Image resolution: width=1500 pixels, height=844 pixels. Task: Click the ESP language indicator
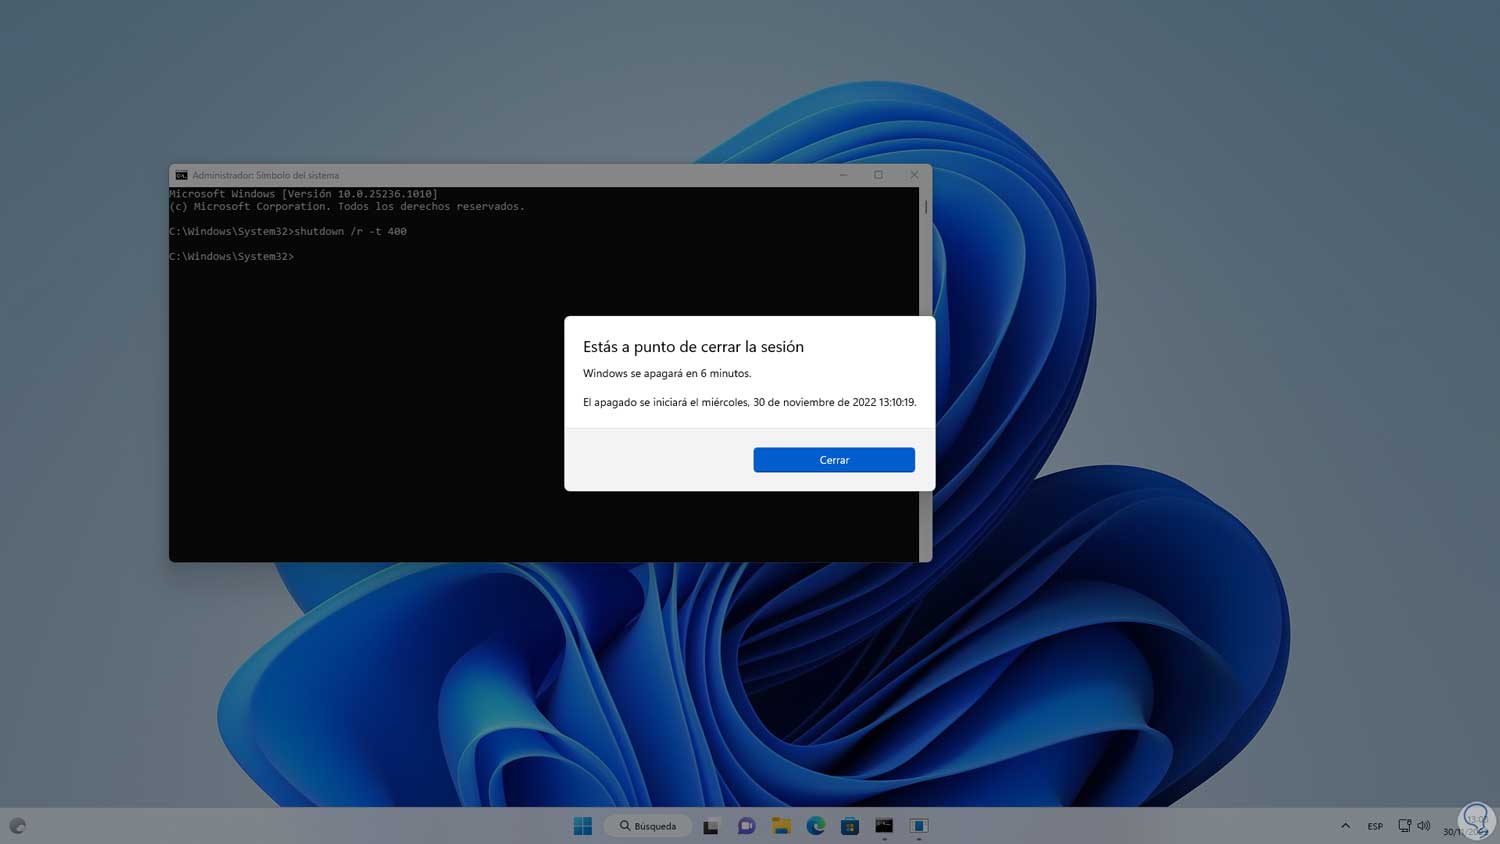(x=1375, y=826)
